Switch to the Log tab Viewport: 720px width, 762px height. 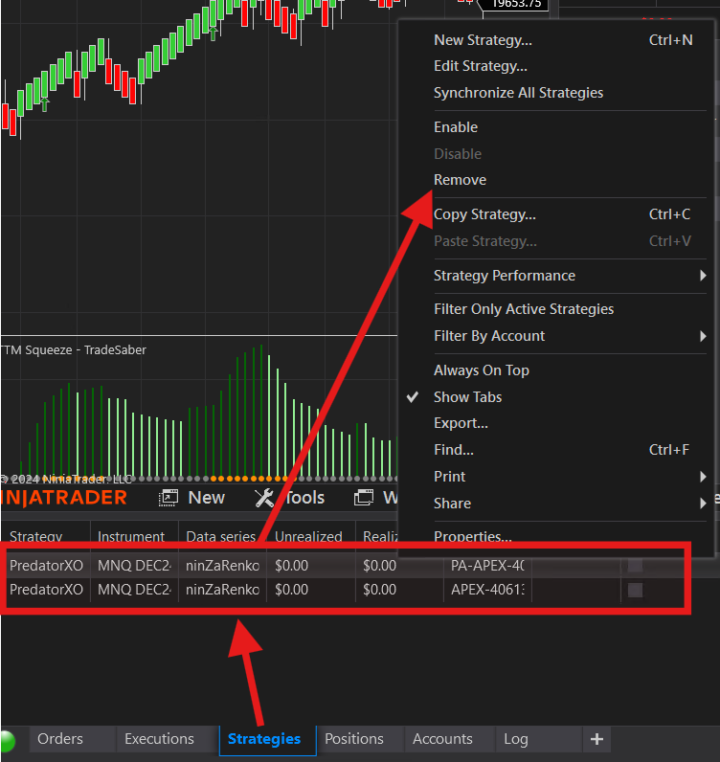[516, 739]
